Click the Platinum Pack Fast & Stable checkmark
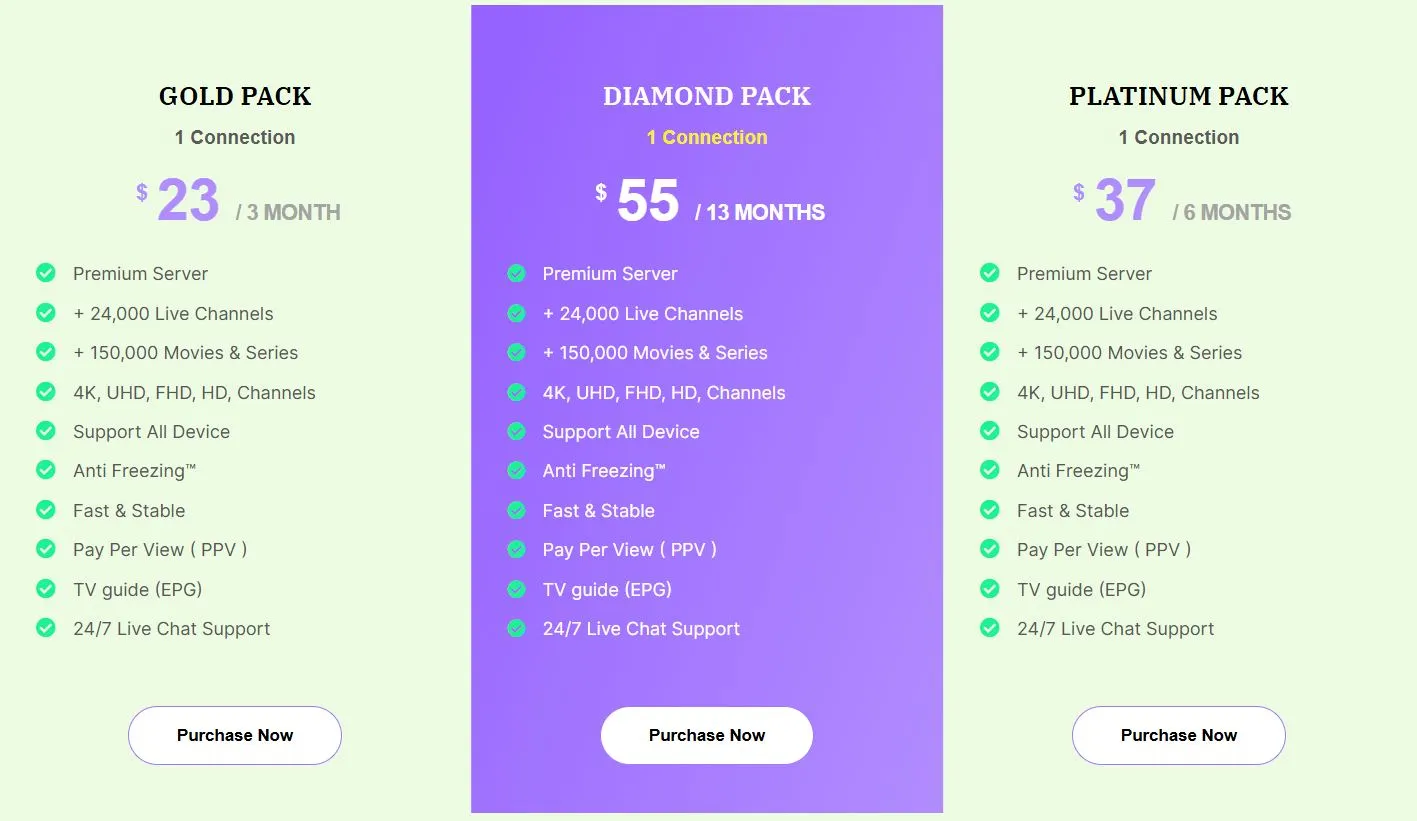 coord(990,510)
